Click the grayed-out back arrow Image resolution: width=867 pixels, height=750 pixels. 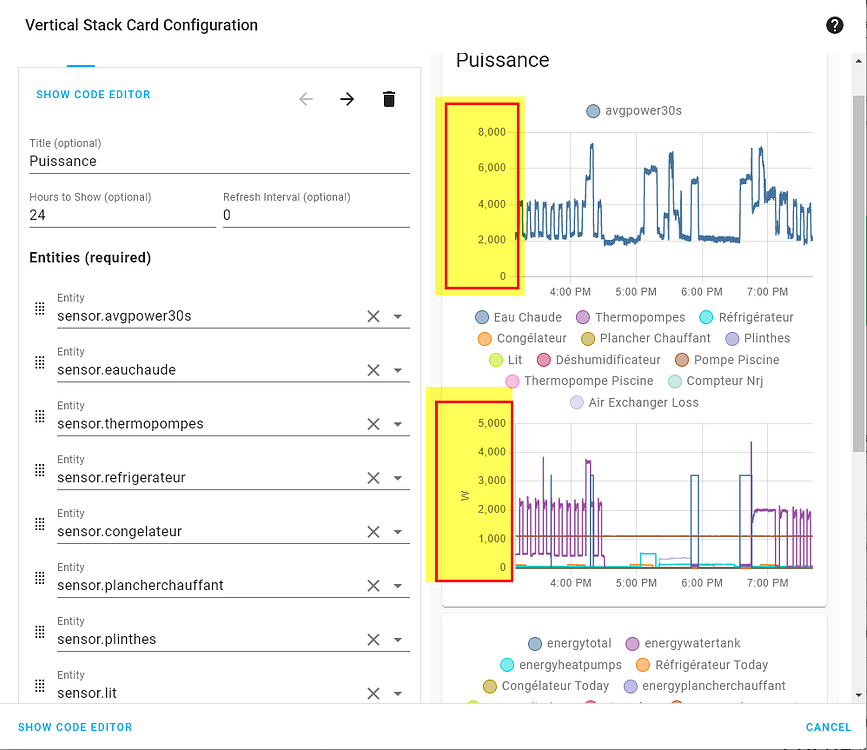coord(305,99)
